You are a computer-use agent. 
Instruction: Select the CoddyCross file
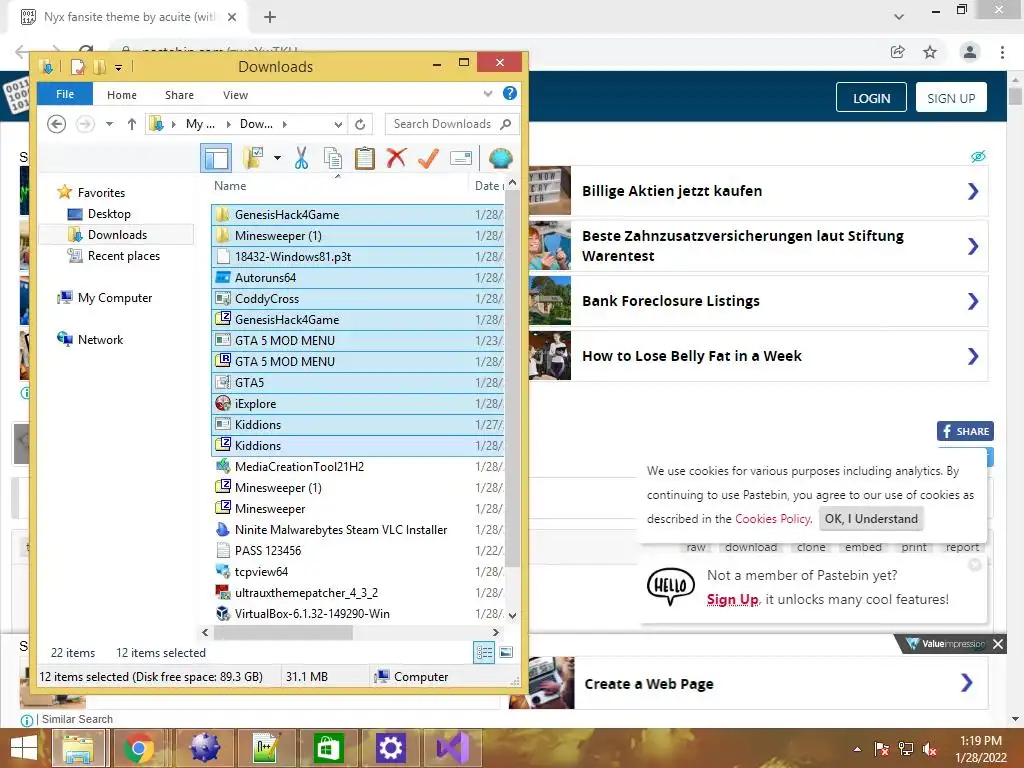(x=357, y=298)
